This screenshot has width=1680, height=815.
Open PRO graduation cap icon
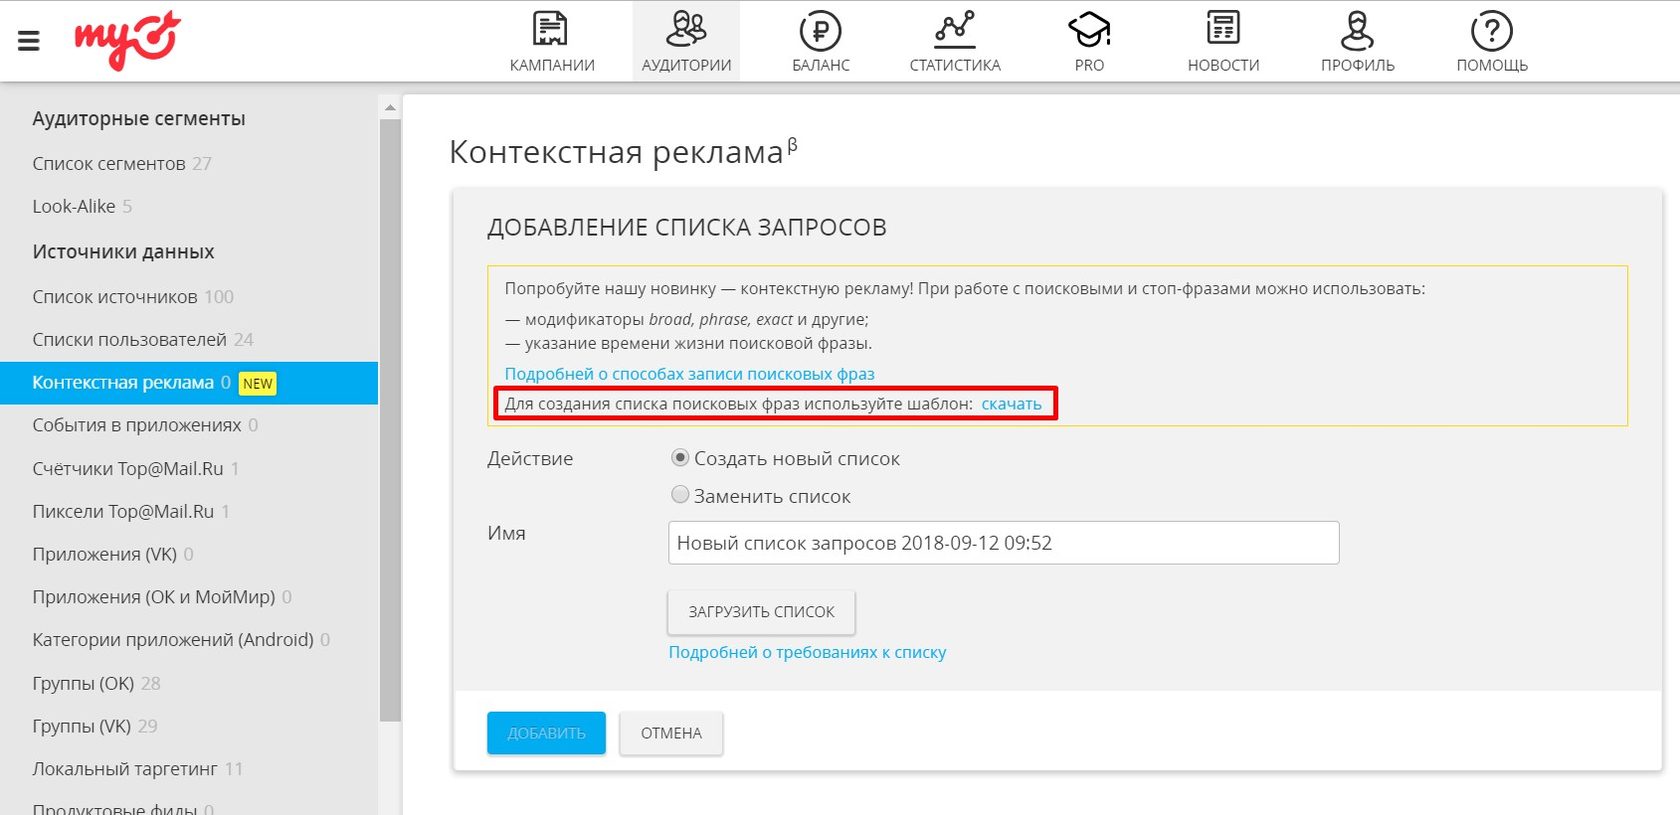coord(1089,30)
